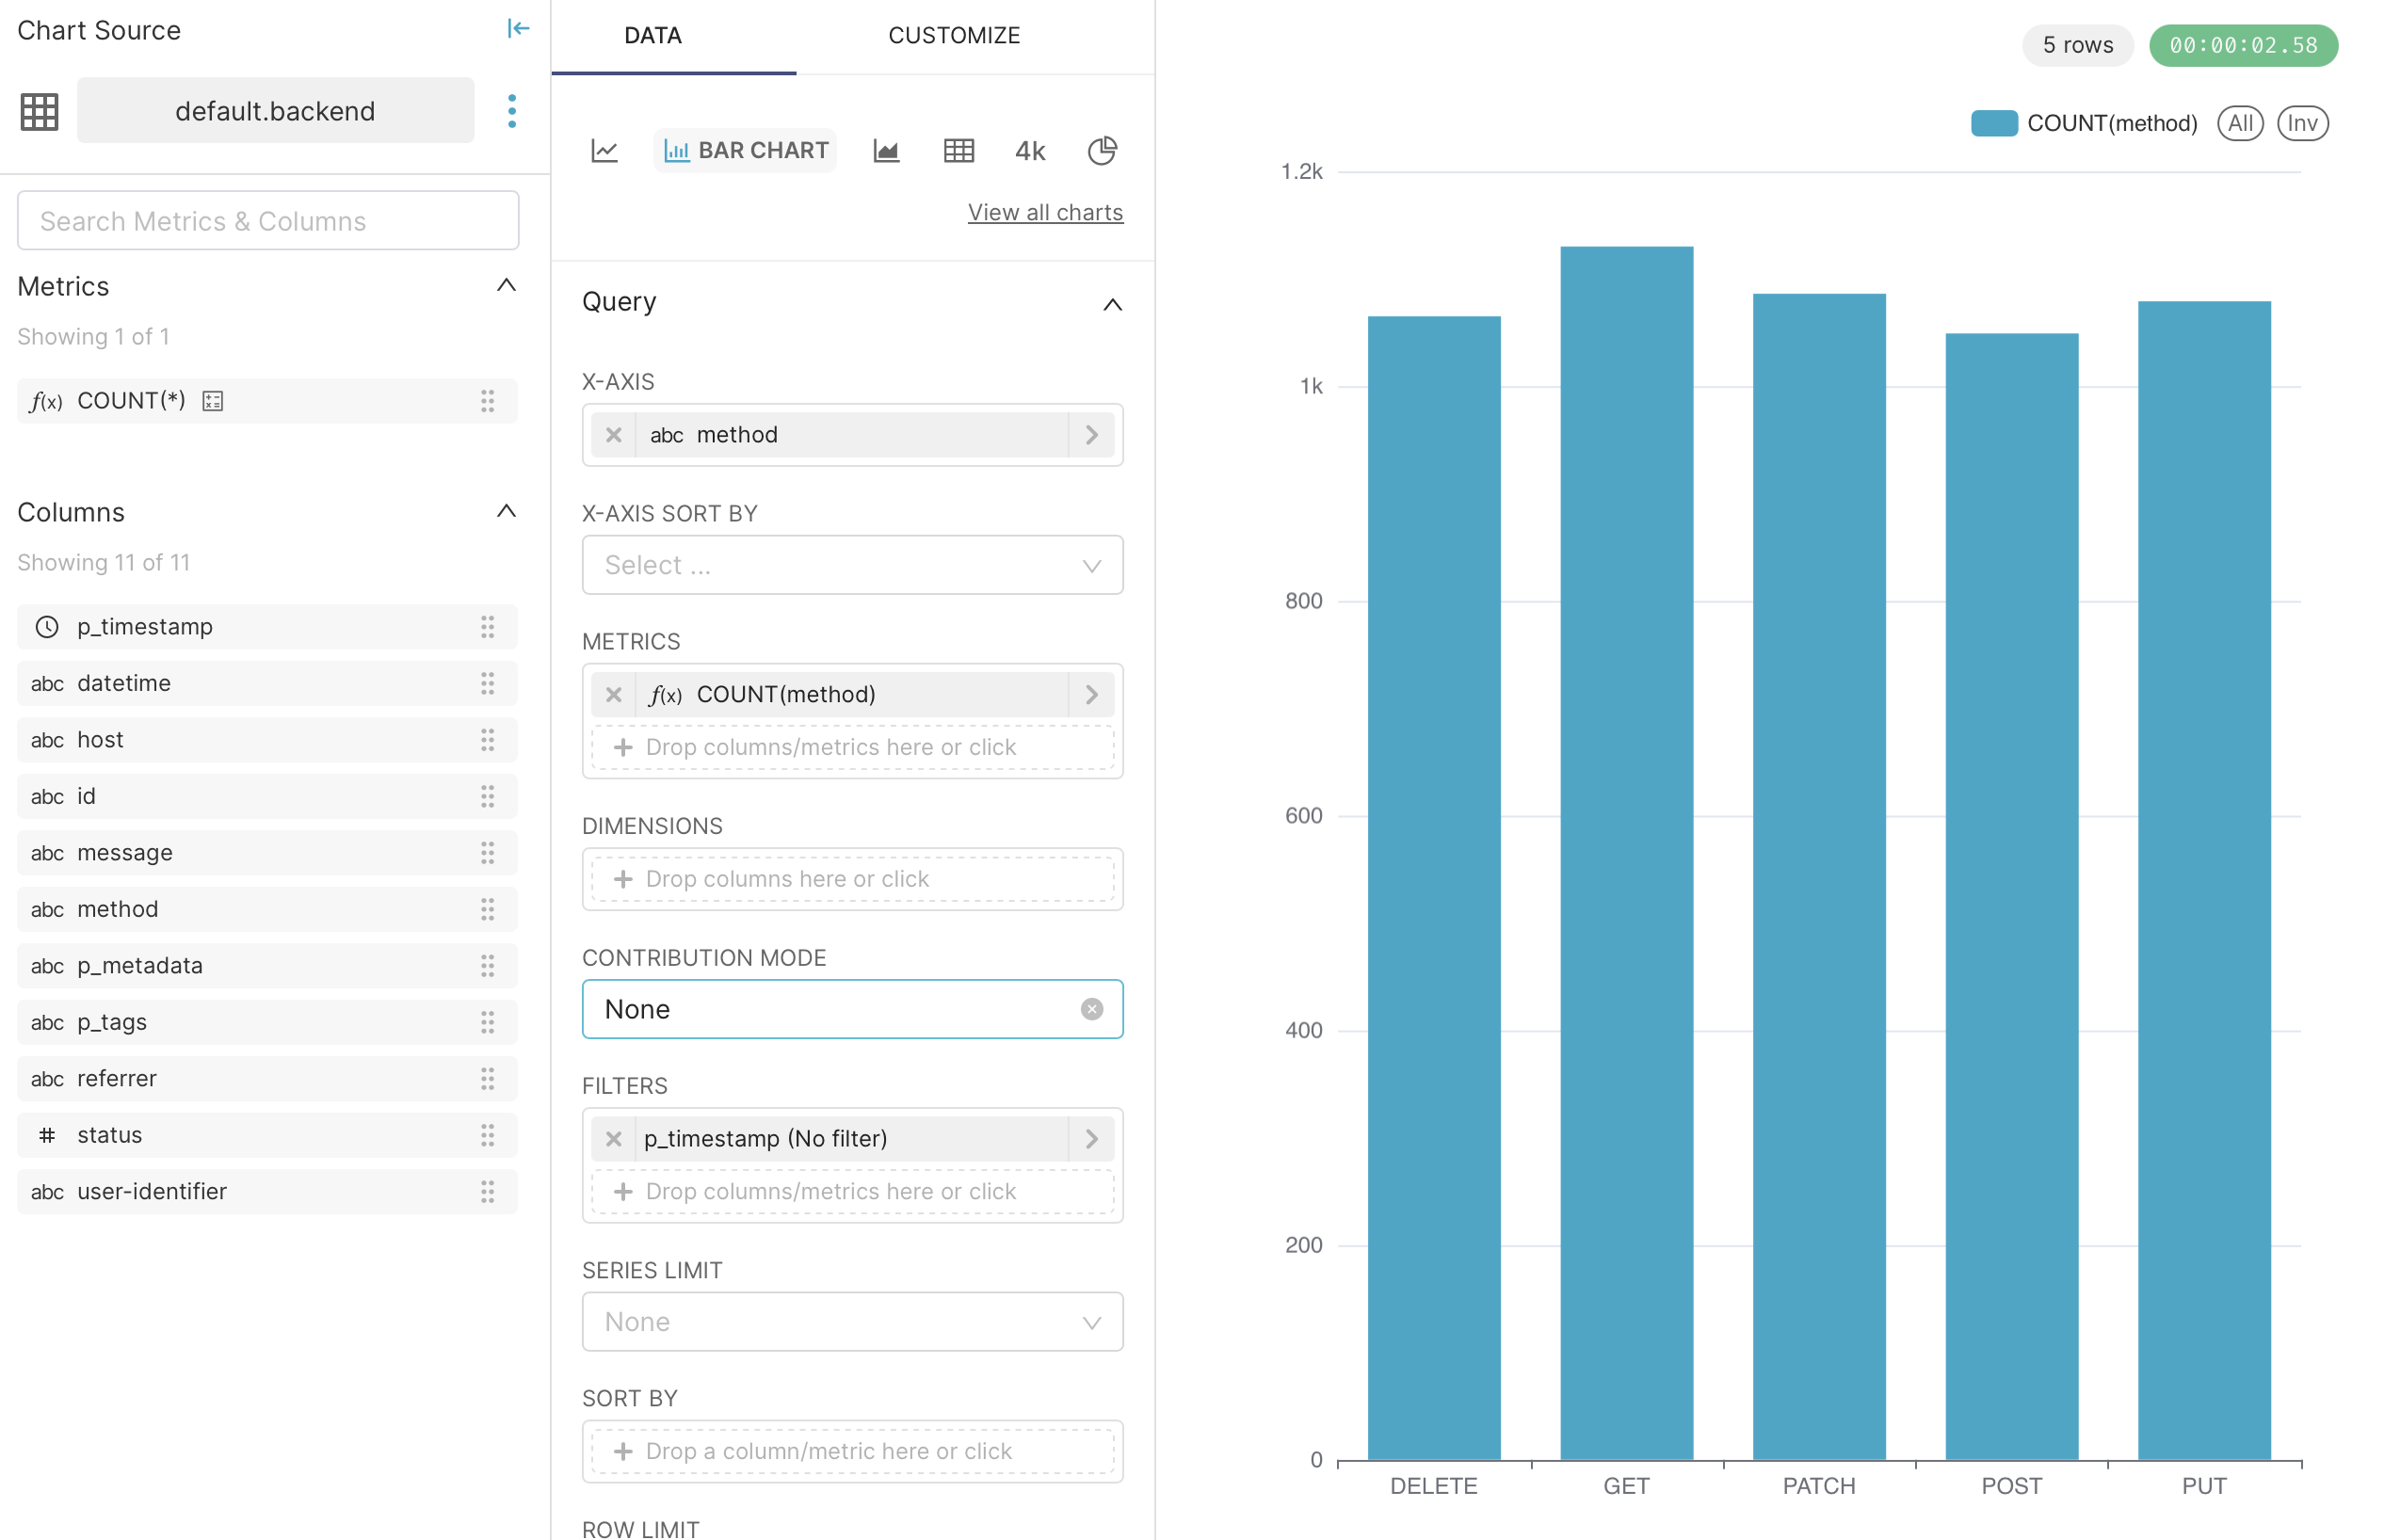This screenshot has width=2384, height=1540.
Task: Open the View all charts link
Action: 1045,211
